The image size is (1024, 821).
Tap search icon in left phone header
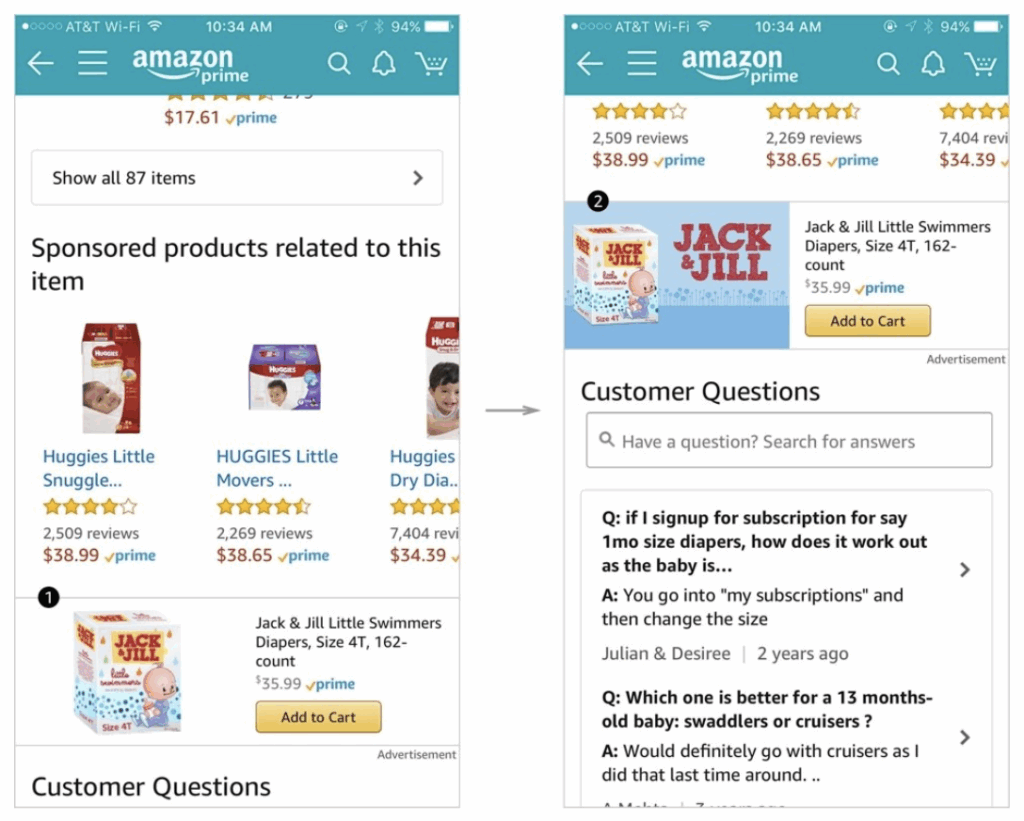(339, 63)
